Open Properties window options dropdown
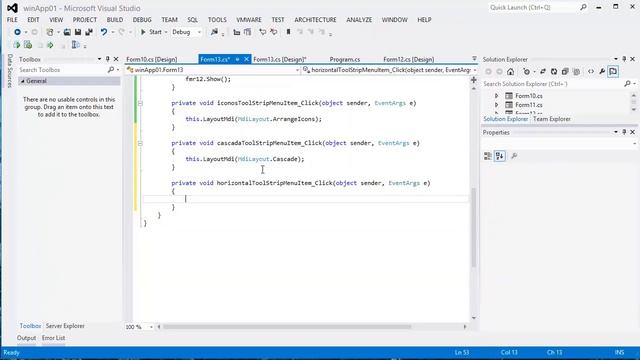 click(x=616, y=132)
